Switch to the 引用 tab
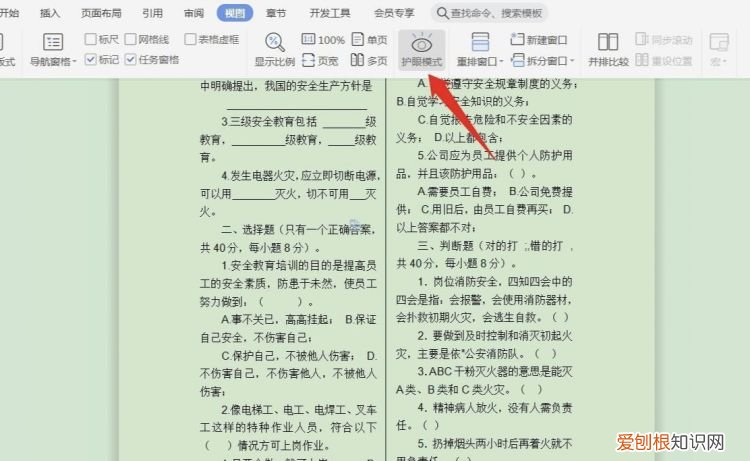The width and height of the screenshot is (750, 461). point(153,13)
